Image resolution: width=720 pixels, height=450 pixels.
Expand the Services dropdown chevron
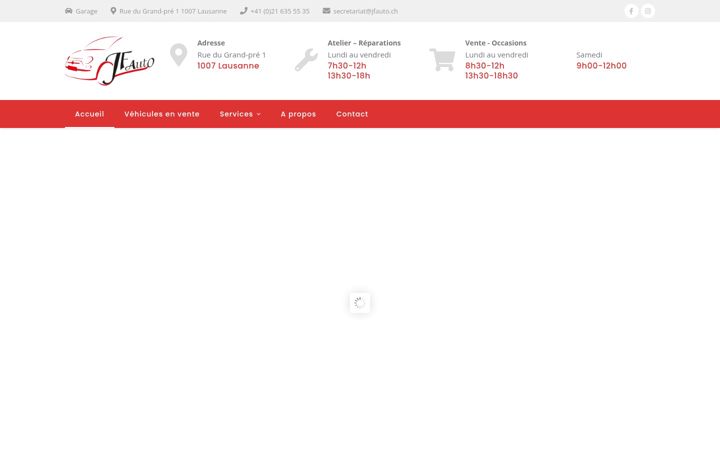259,114
